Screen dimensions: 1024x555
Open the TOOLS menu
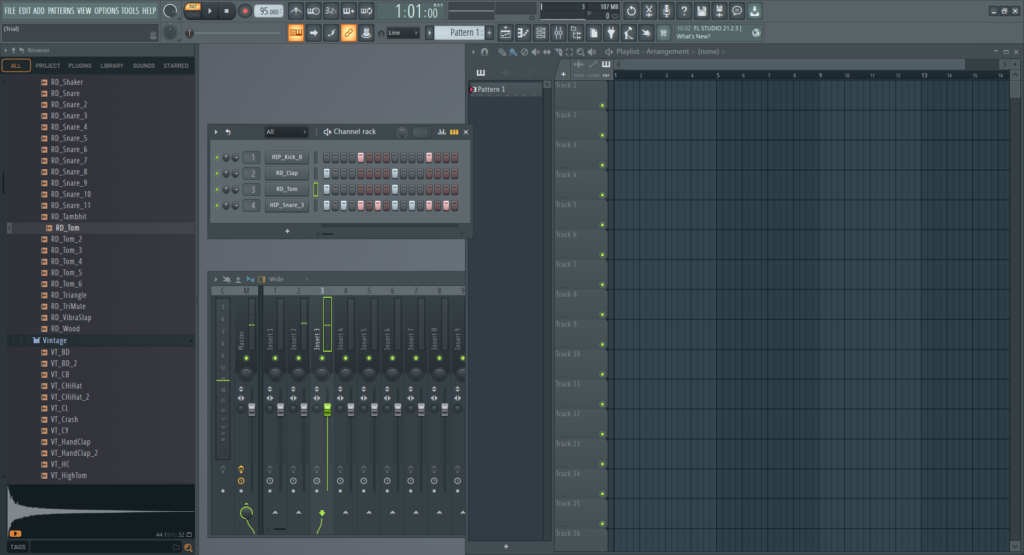pos(130,10)
